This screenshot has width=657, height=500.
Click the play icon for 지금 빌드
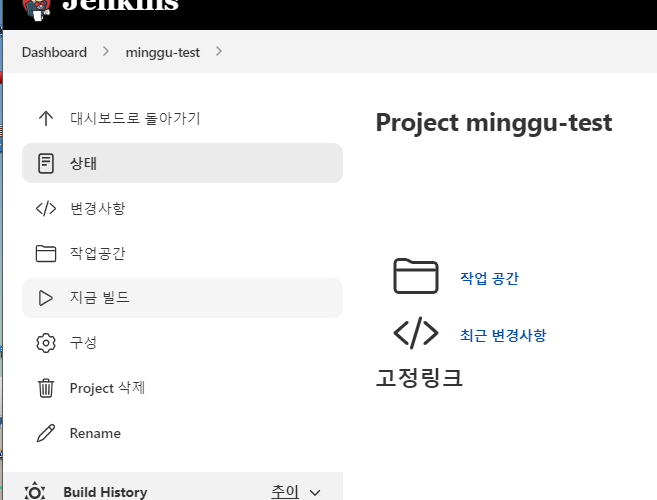46,298
